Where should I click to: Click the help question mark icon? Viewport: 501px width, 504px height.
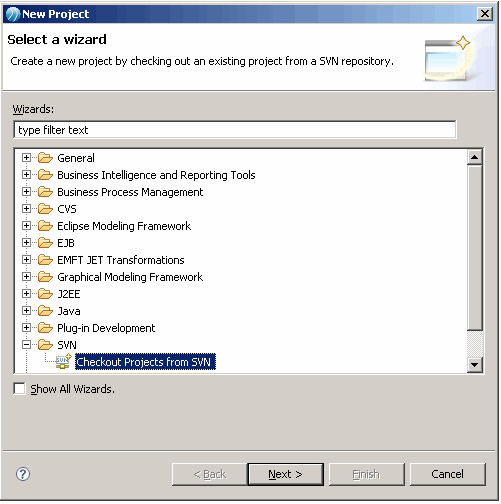click(x=23, y=474)
